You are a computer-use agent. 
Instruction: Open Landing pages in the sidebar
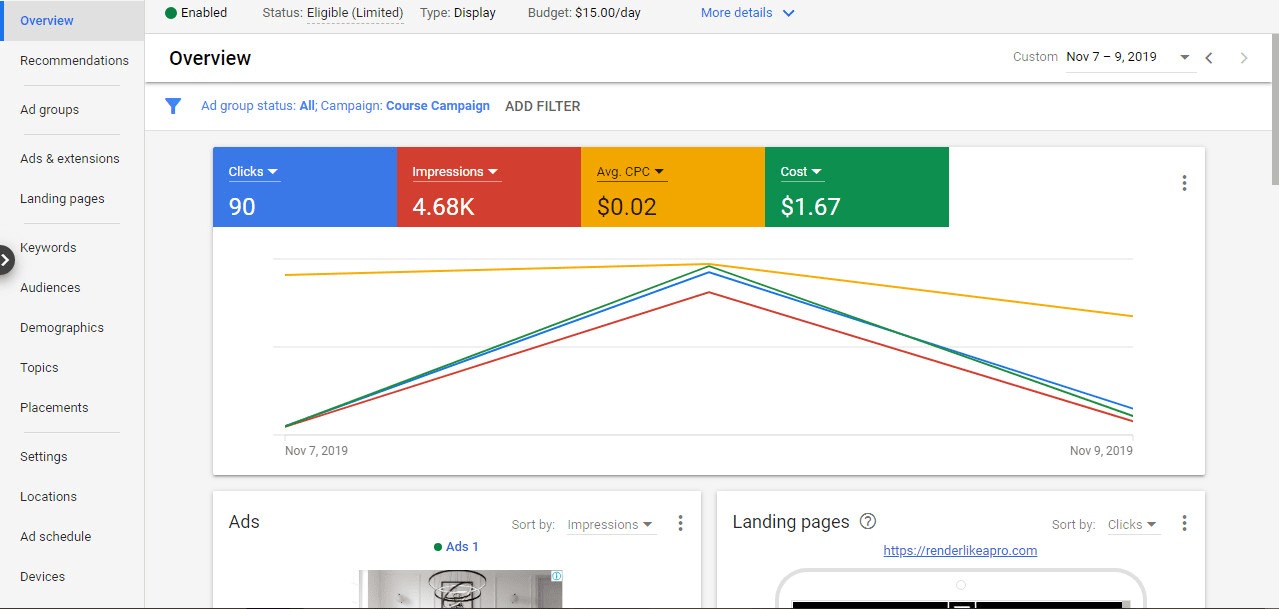pos(62,199)
